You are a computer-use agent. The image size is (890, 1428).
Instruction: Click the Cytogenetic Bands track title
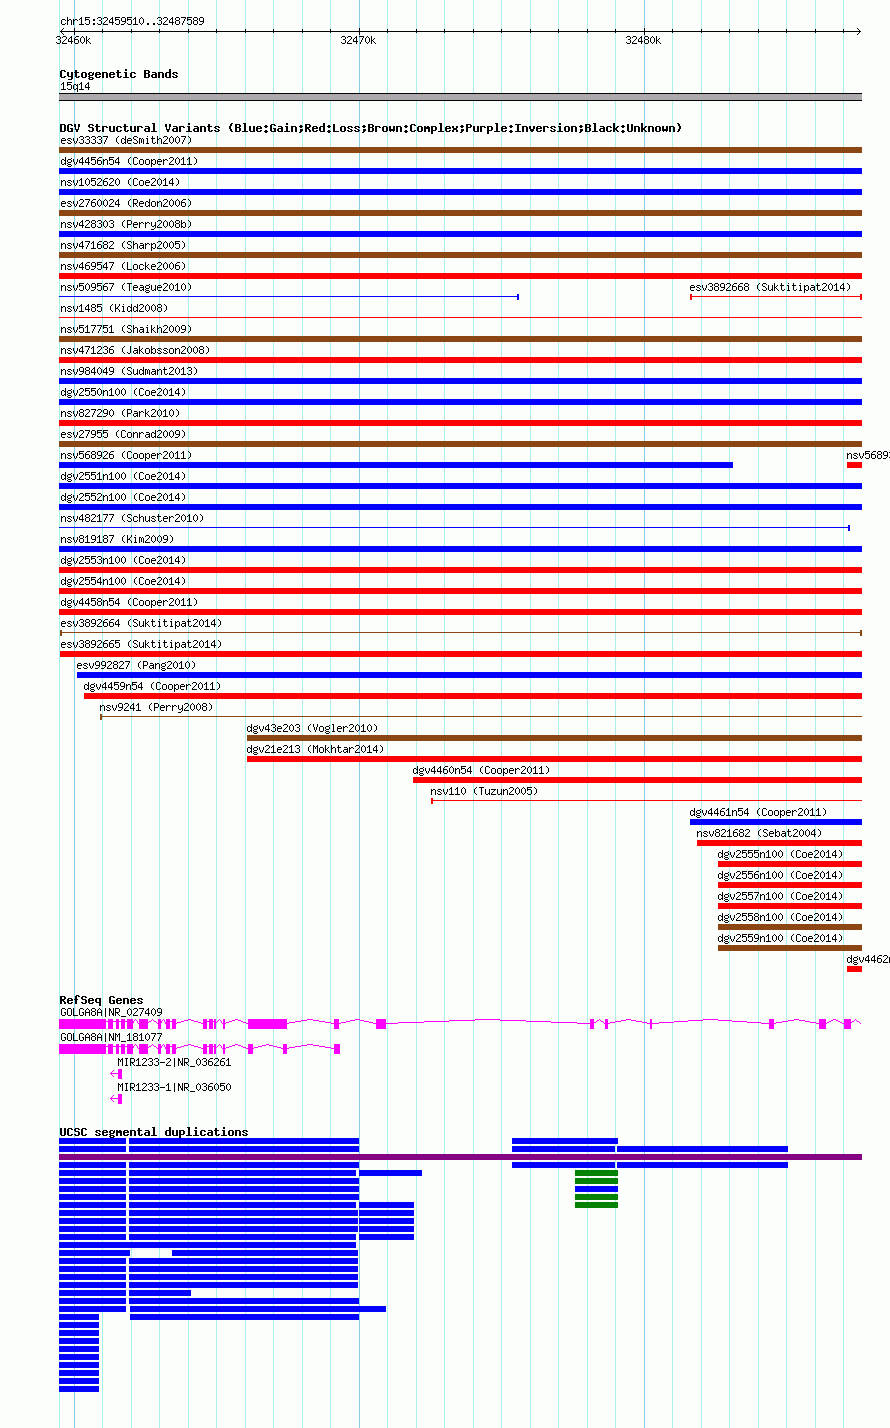(x=119, y=74)
